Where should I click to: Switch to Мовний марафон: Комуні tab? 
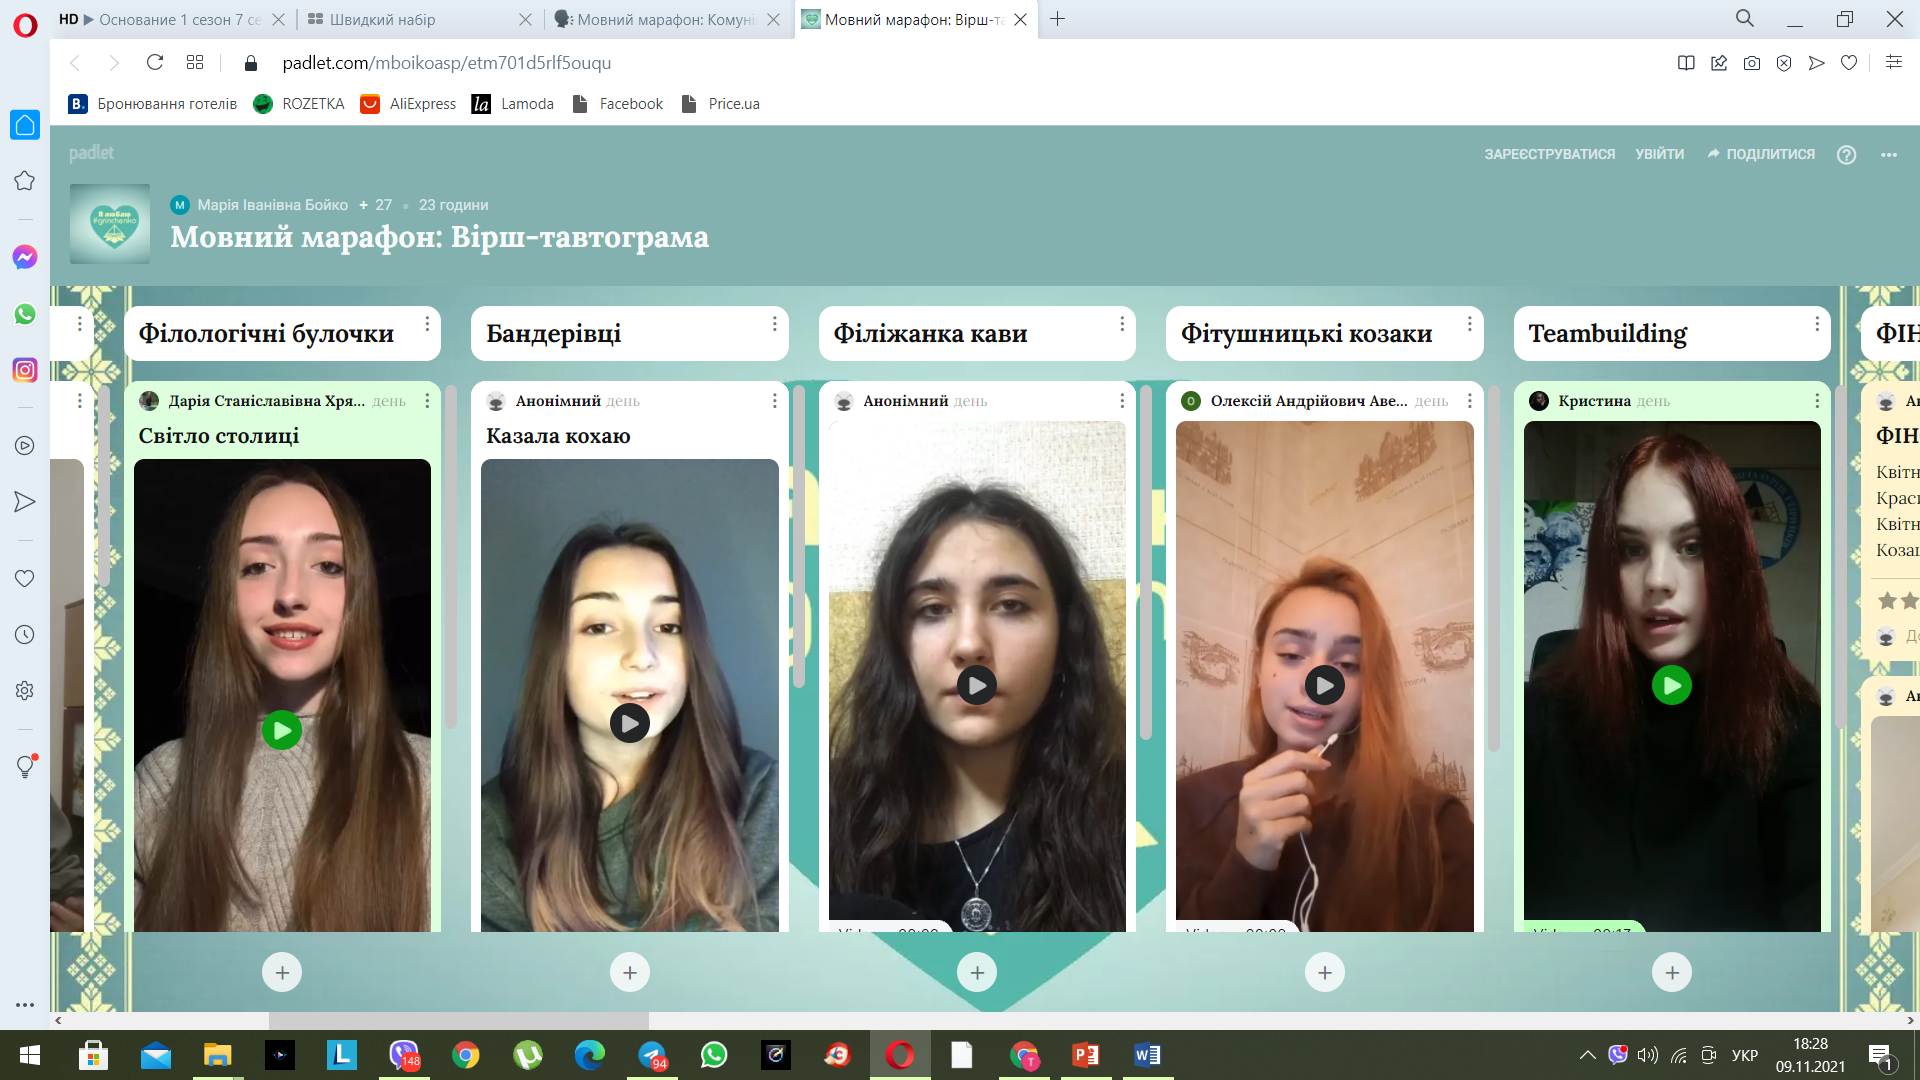point(665,19)
